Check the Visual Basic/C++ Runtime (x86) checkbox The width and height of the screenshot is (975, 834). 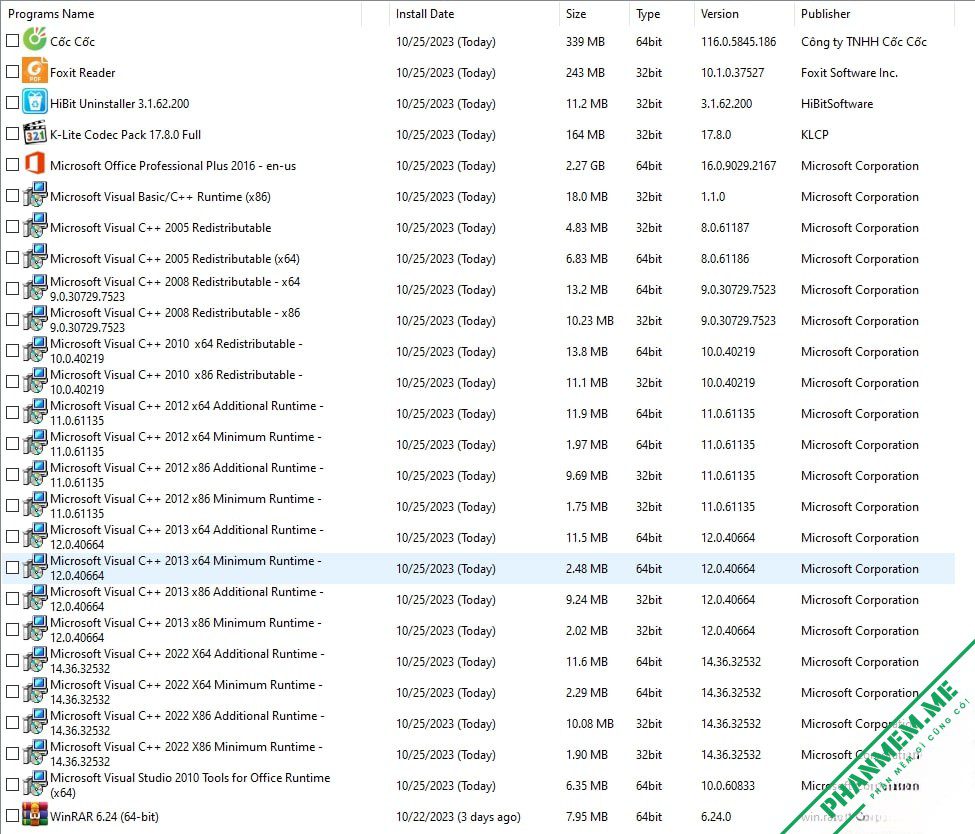[12, 196]
